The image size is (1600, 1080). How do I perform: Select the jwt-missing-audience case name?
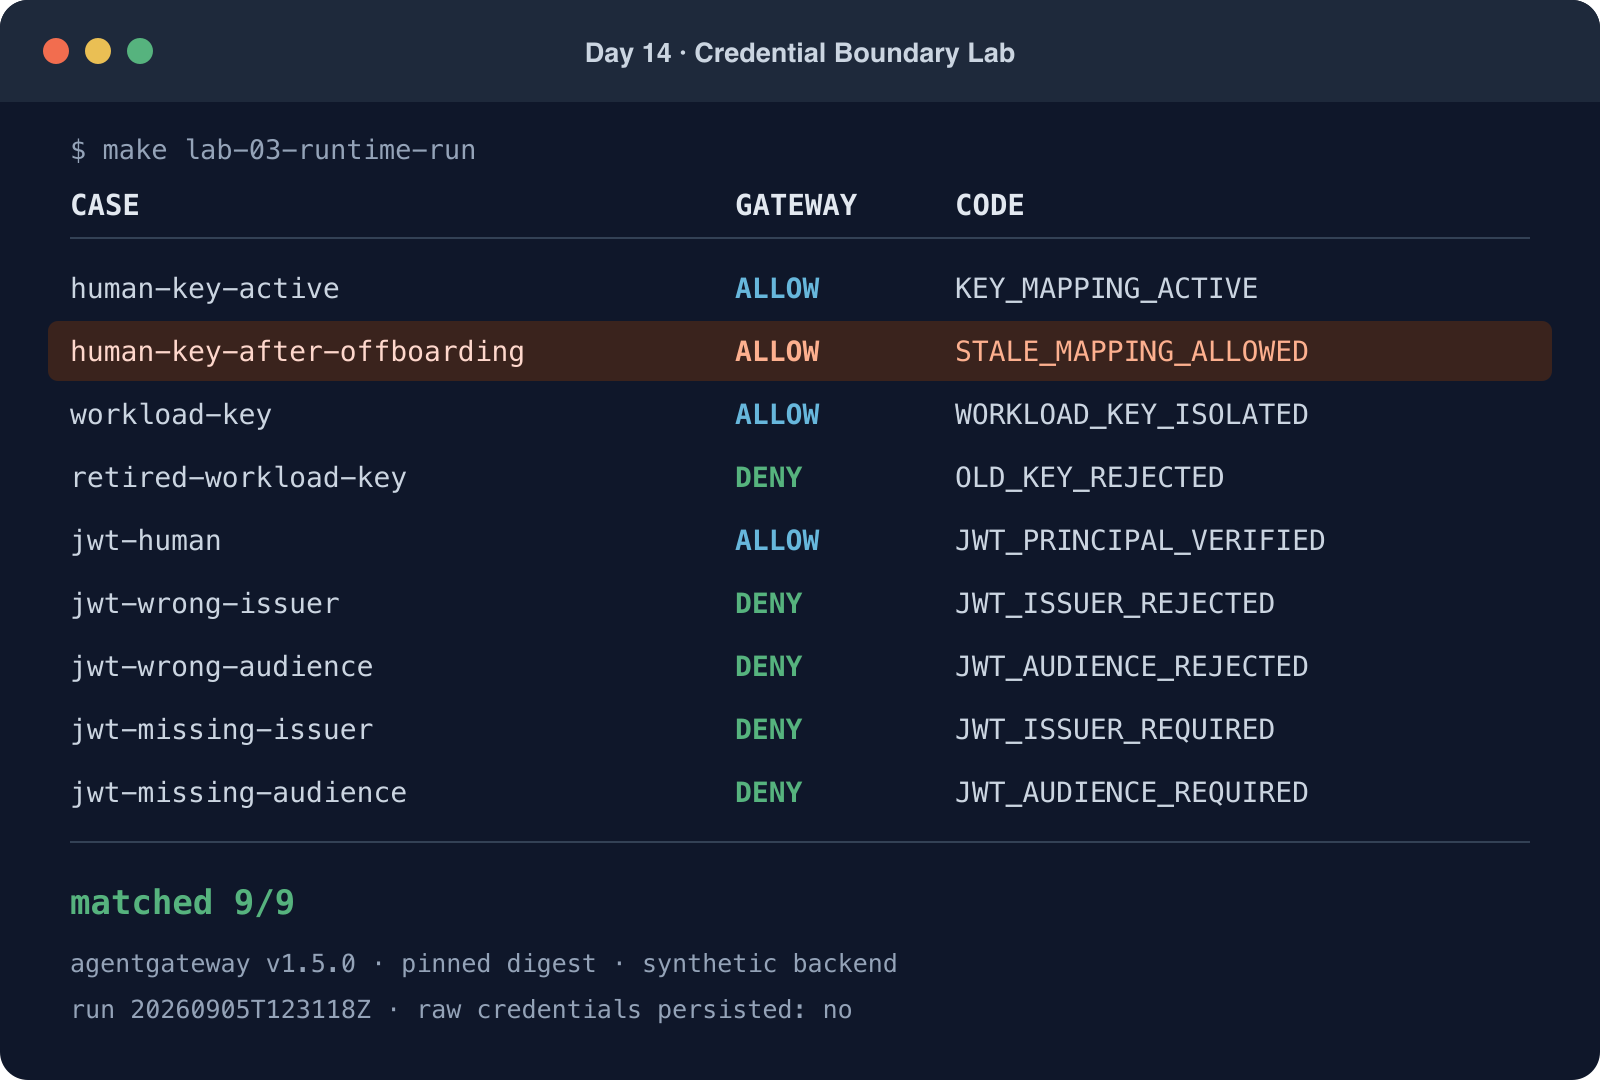click(x=239, y=793)
